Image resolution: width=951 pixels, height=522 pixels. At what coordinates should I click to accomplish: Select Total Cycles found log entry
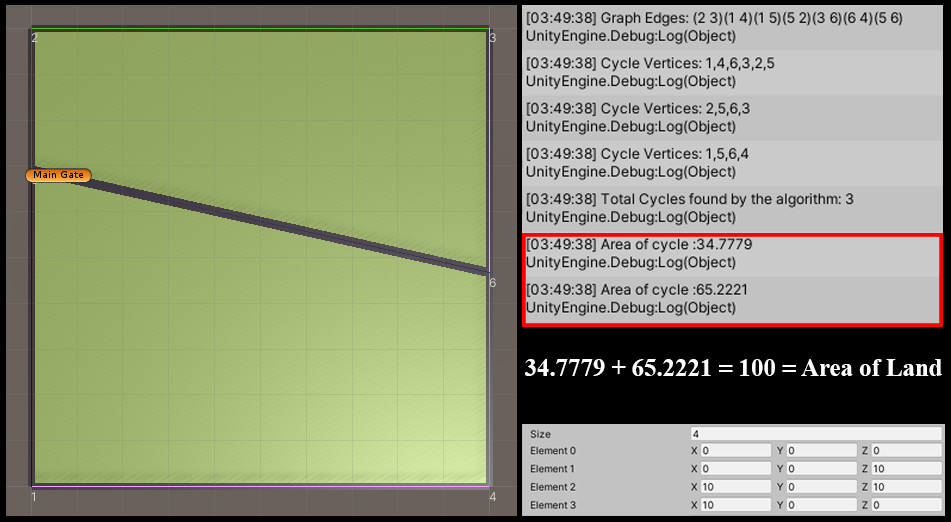point(731,208)
